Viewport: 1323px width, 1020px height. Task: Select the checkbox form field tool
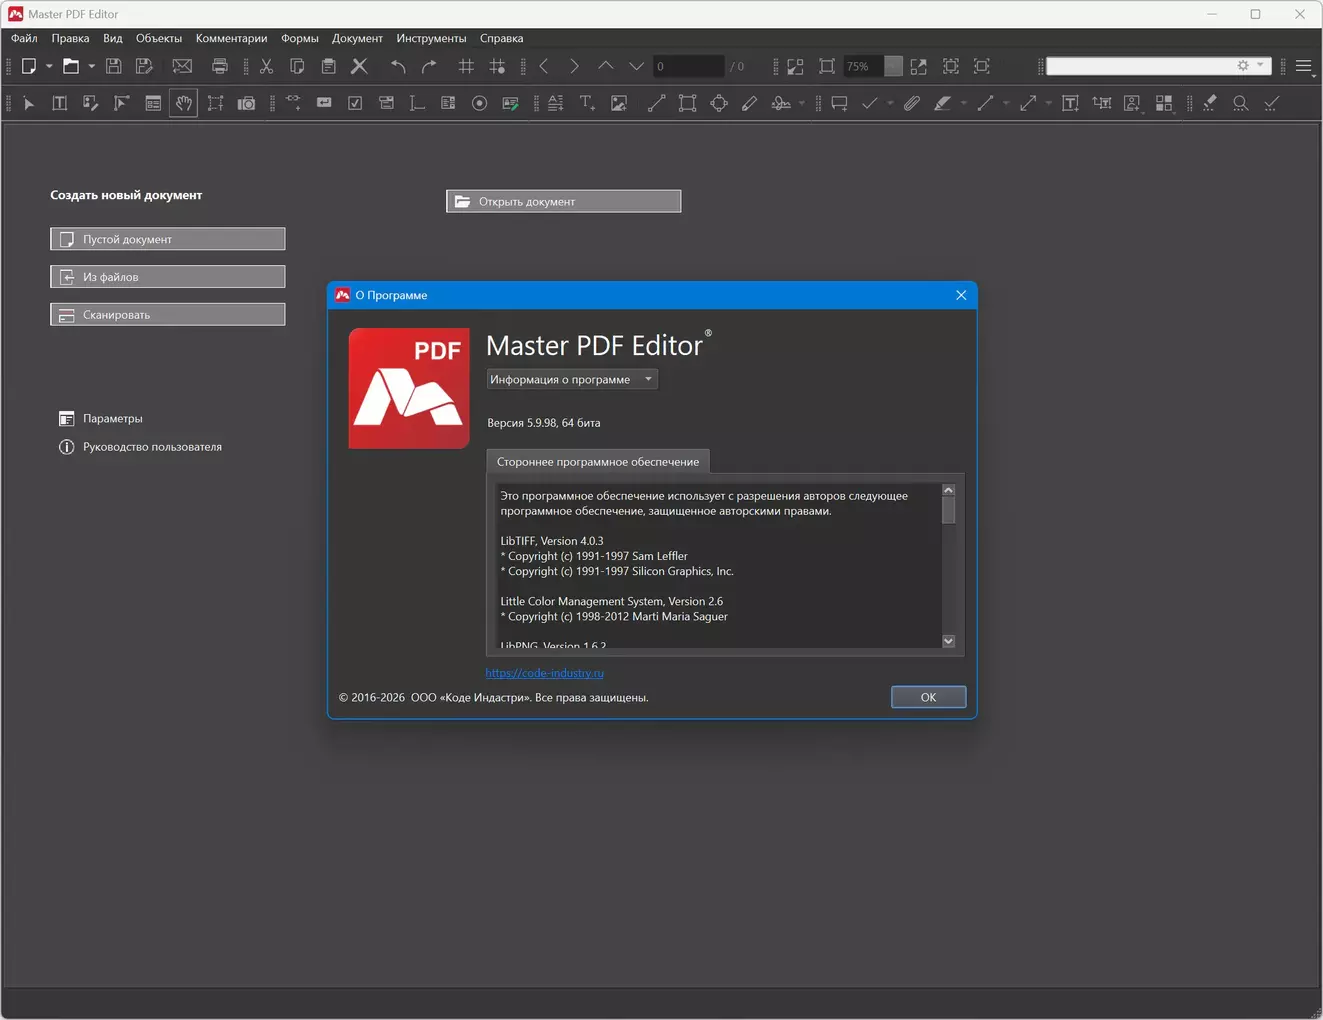(355, 103)
